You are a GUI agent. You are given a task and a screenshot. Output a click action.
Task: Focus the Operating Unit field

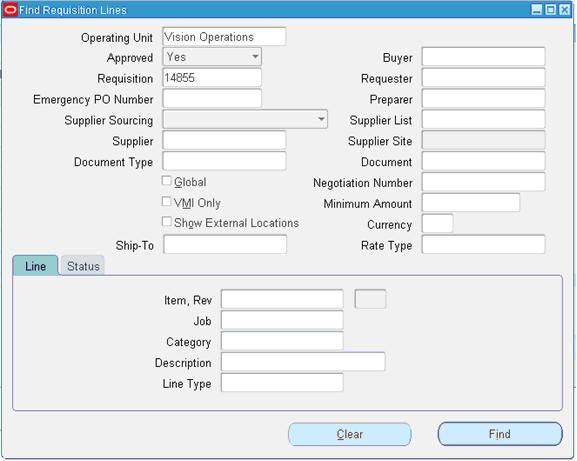tap(224, 36)
